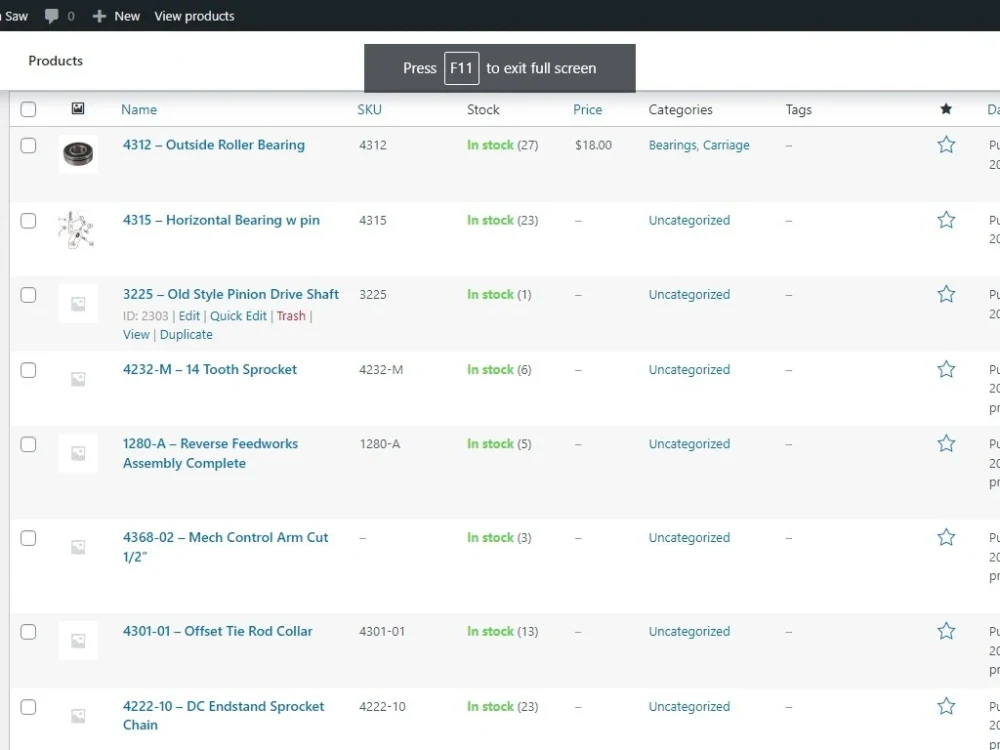Viewport: 1000px width, 750px height.
Task: Open the 4312 Outside Roller Bearing thumbnail
Action: [x=78, y=154]
